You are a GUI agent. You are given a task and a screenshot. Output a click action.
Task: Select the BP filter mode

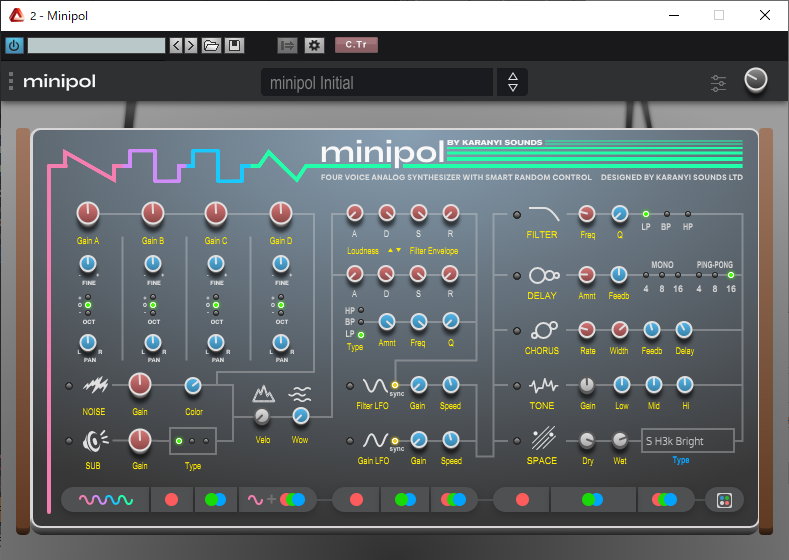[667, 214]
